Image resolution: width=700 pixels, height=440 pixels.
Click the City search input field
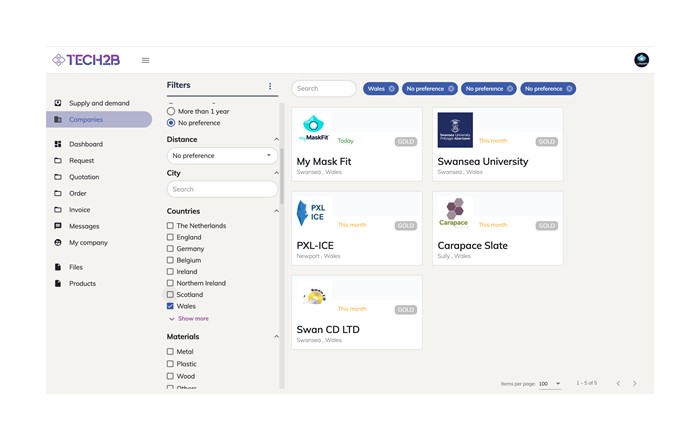pos(222,189)
